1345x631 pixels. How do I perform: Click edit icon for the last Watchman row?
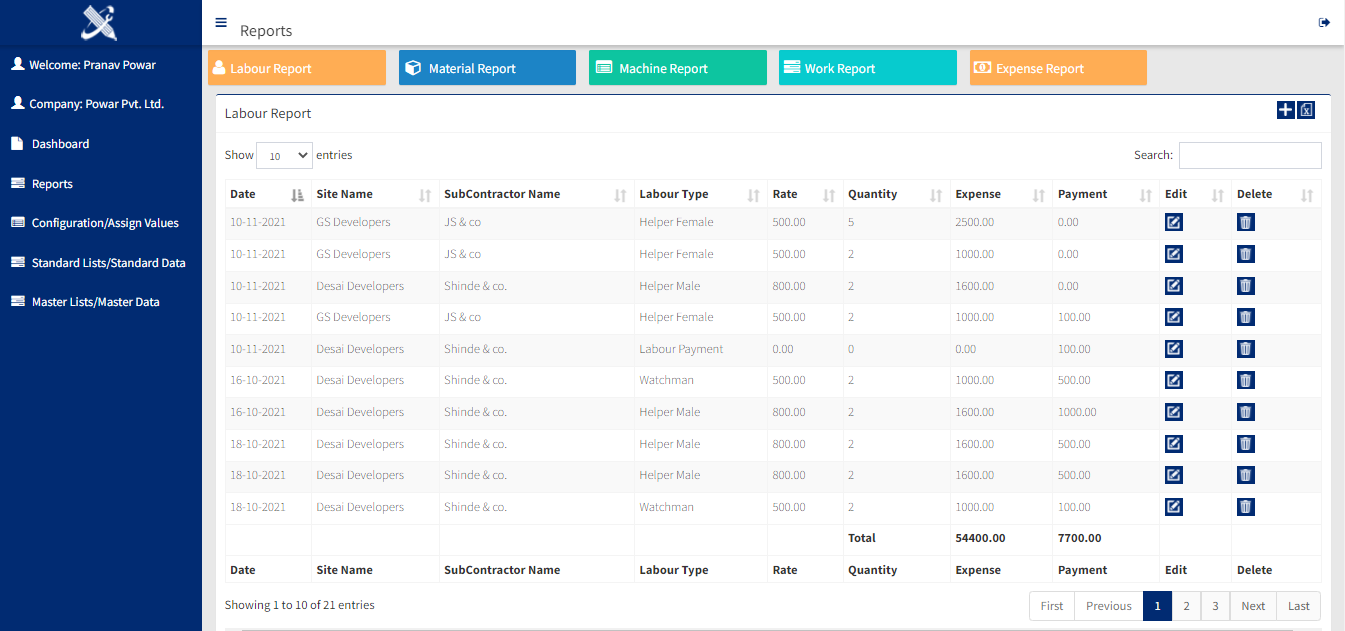(1174, 507)
